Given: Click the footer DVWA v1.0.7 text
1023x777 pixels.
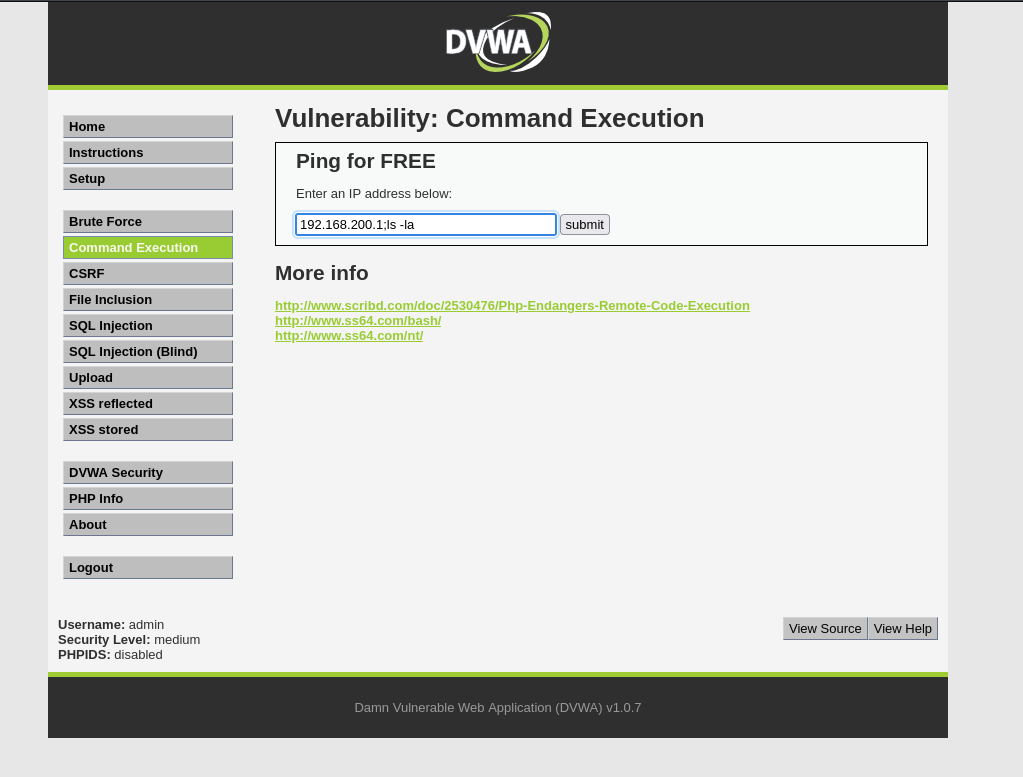Looking at the screenshot, I should (498, 707).
